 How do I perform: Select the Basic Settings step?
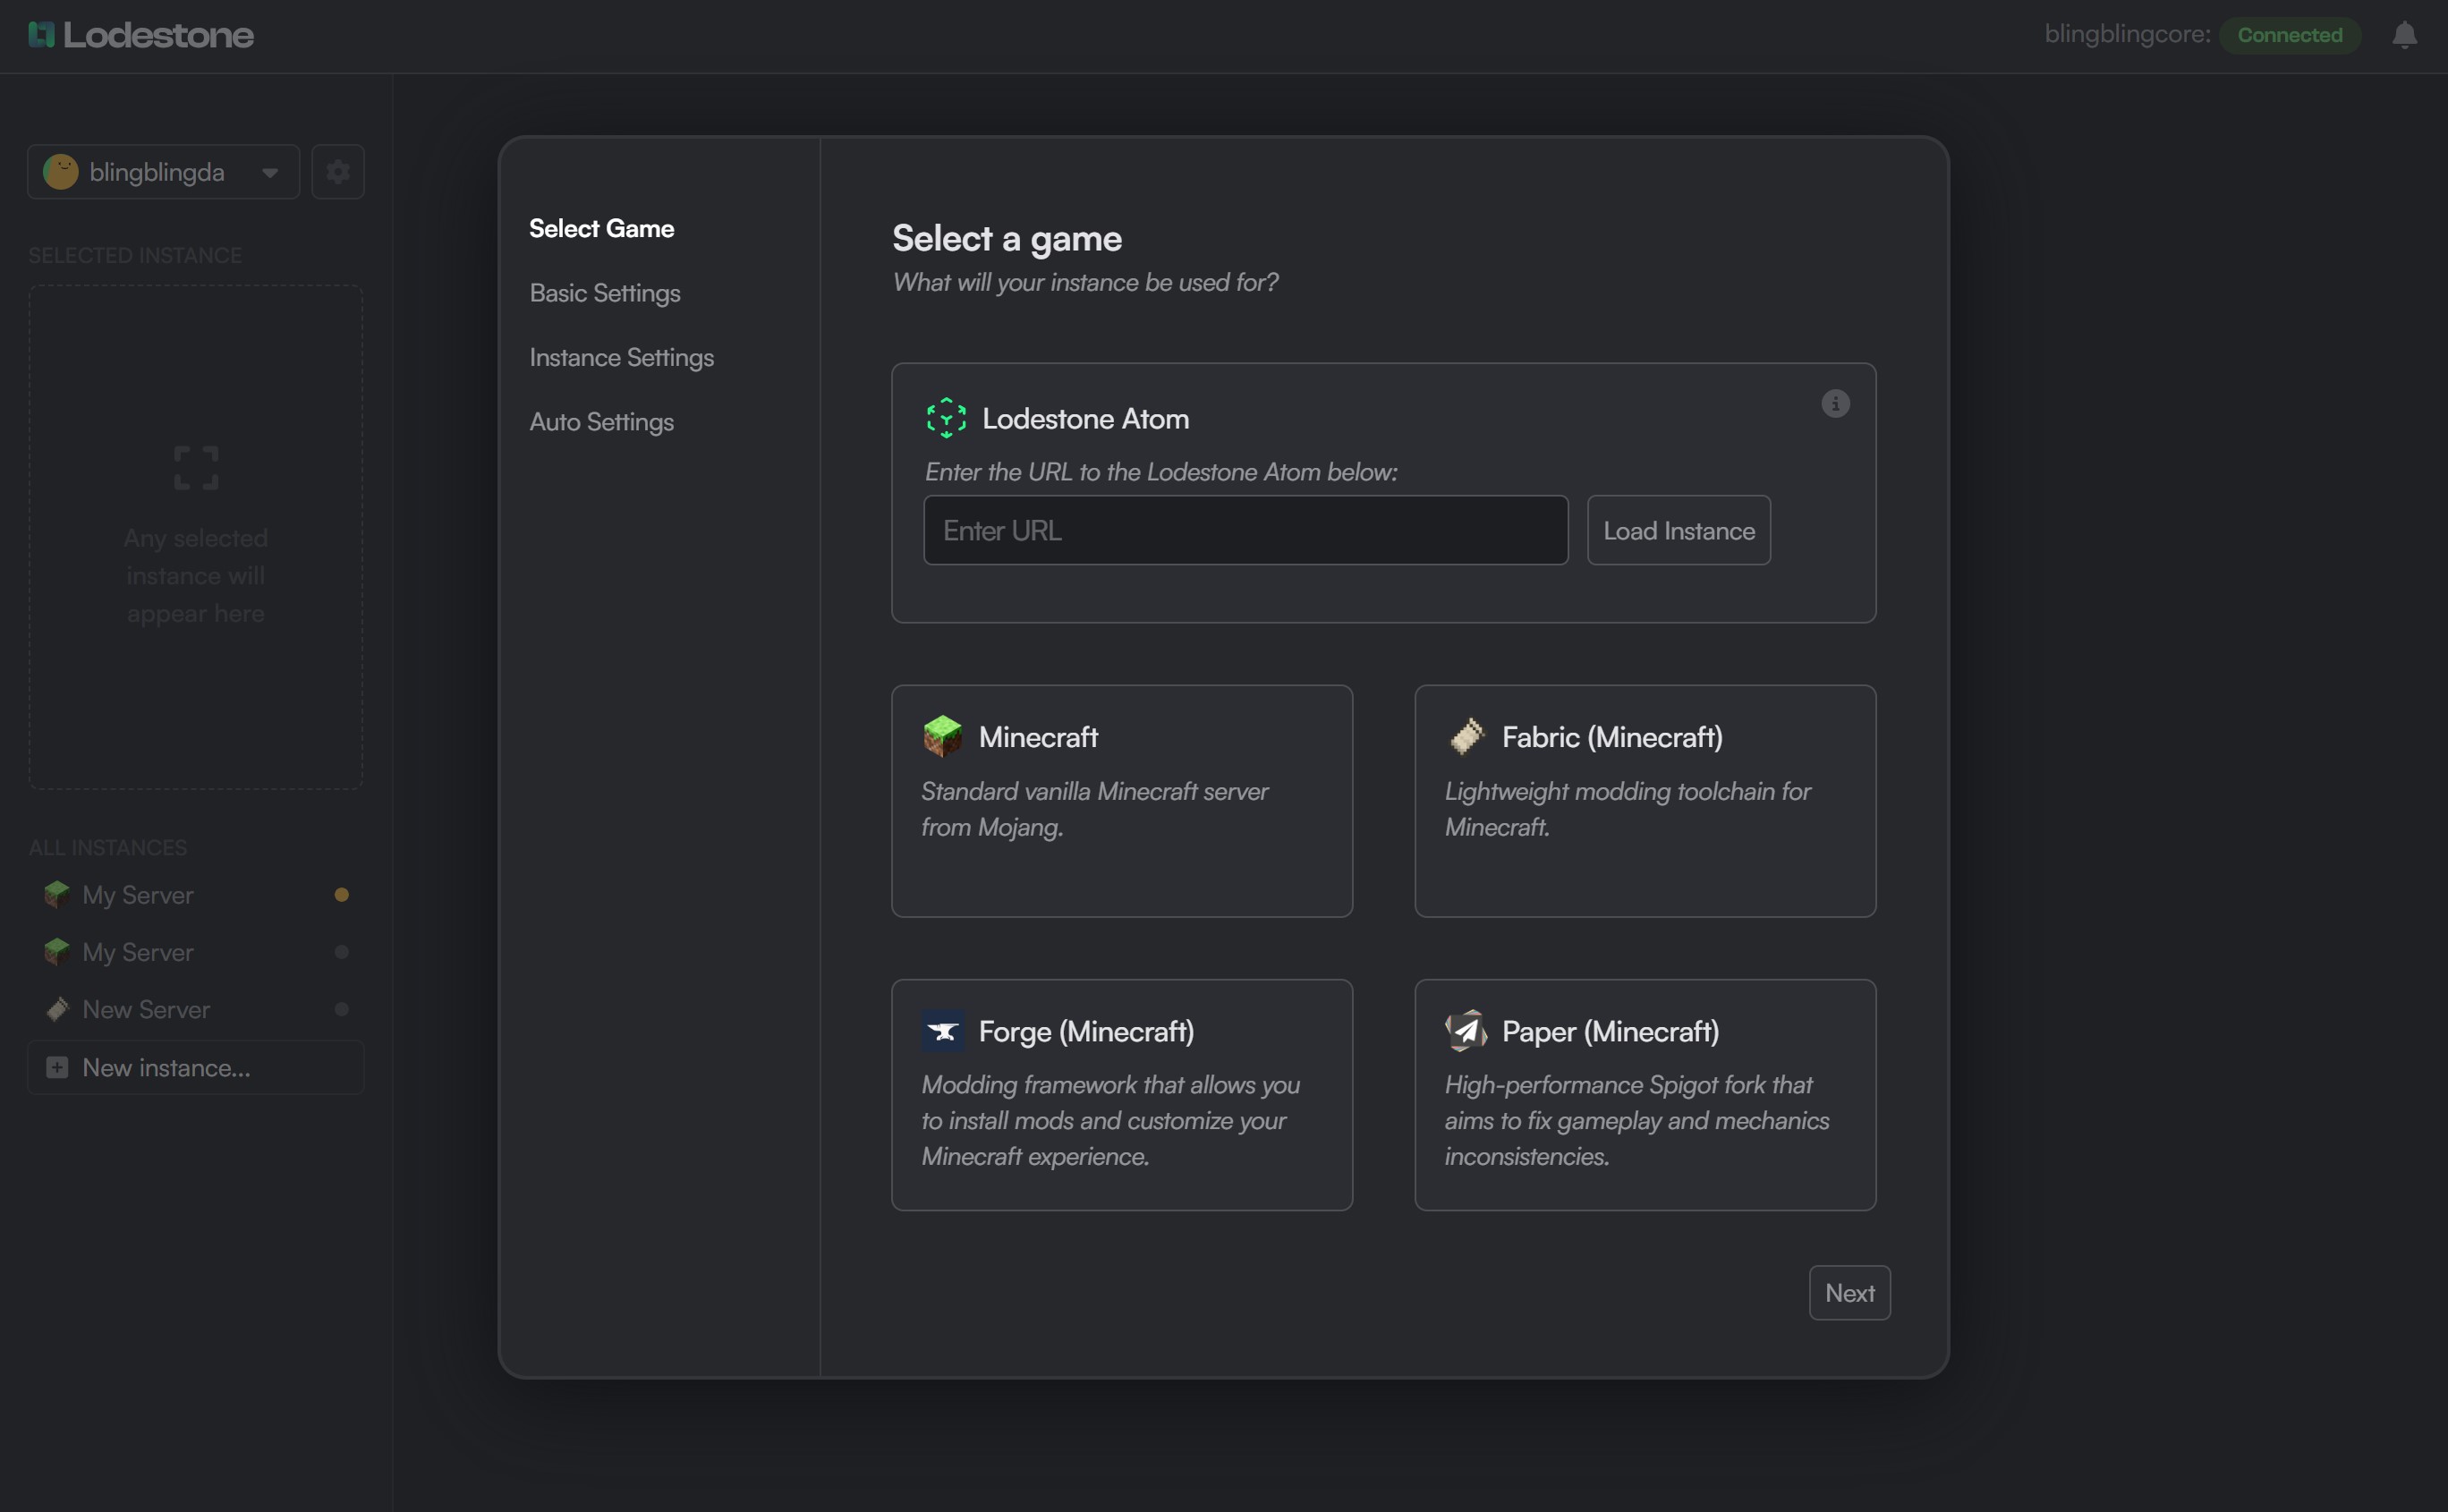tap(603, 292)
